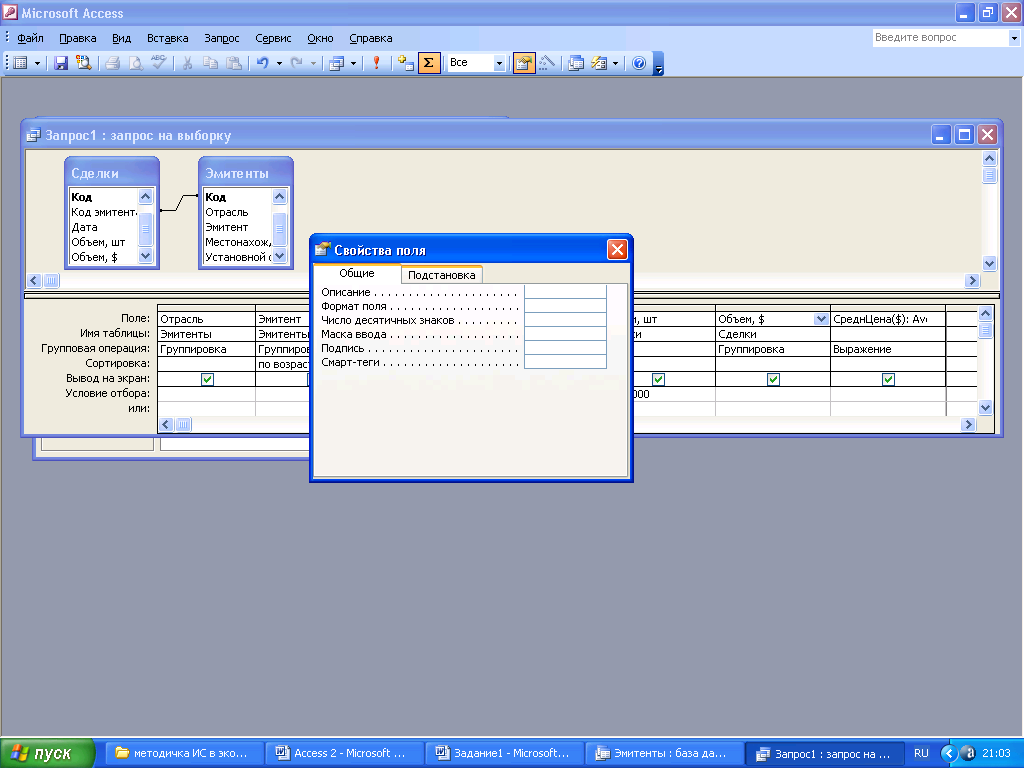Toggle the display checkbox under СреднЦена($) column

point(888,379)
